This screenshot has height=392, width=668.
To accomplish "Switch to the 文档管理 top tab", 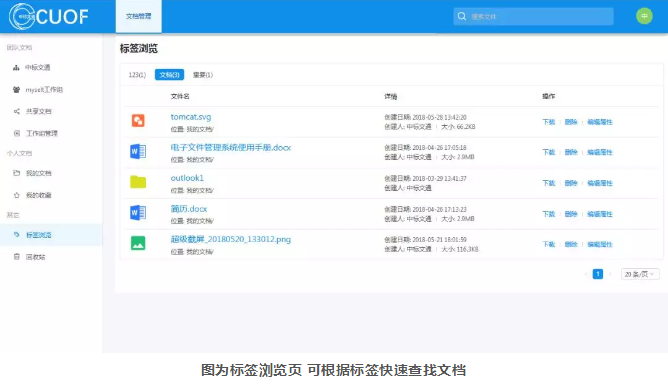I will (x=138, y=16).
